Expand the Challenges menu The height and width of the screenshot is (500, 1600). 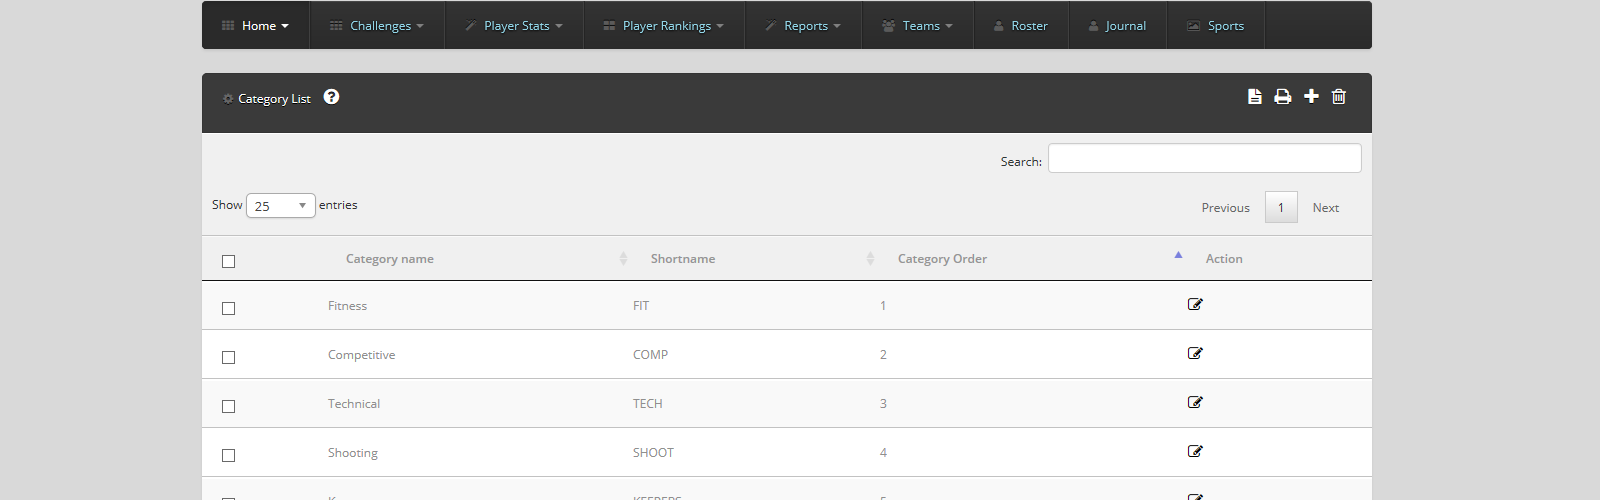(377, 26)
